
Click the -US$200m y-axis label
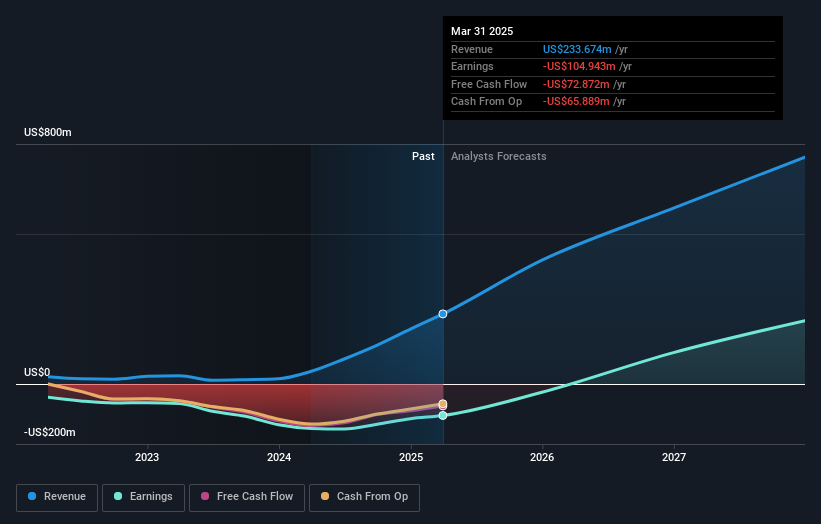point(50,432)
